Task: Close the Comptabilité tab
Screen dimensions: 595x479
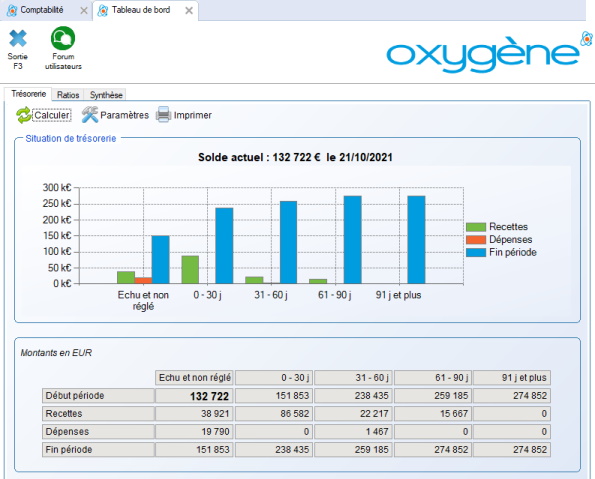Action: 84,11
